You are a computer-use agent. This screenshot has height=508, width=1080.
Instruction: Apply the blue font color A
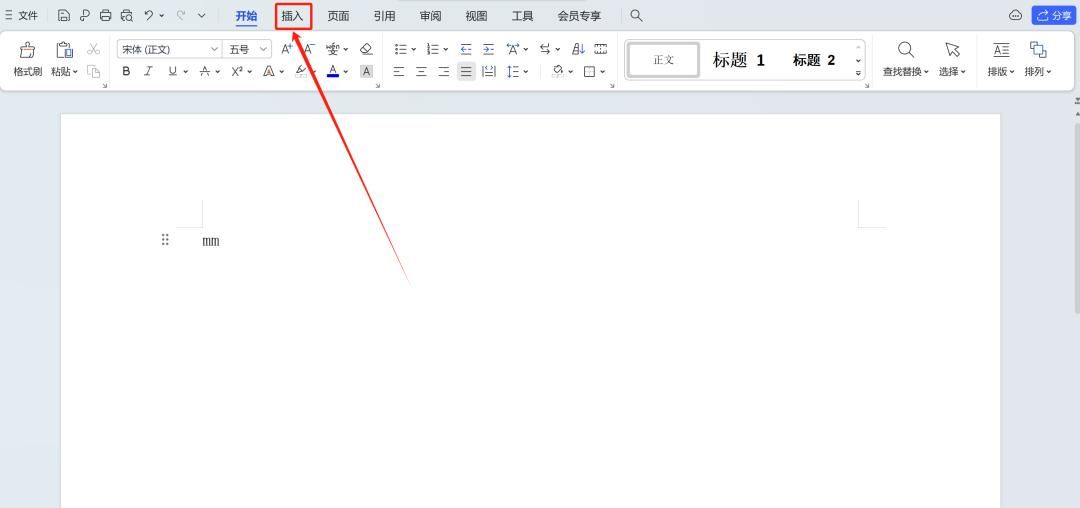click(333, 71)
